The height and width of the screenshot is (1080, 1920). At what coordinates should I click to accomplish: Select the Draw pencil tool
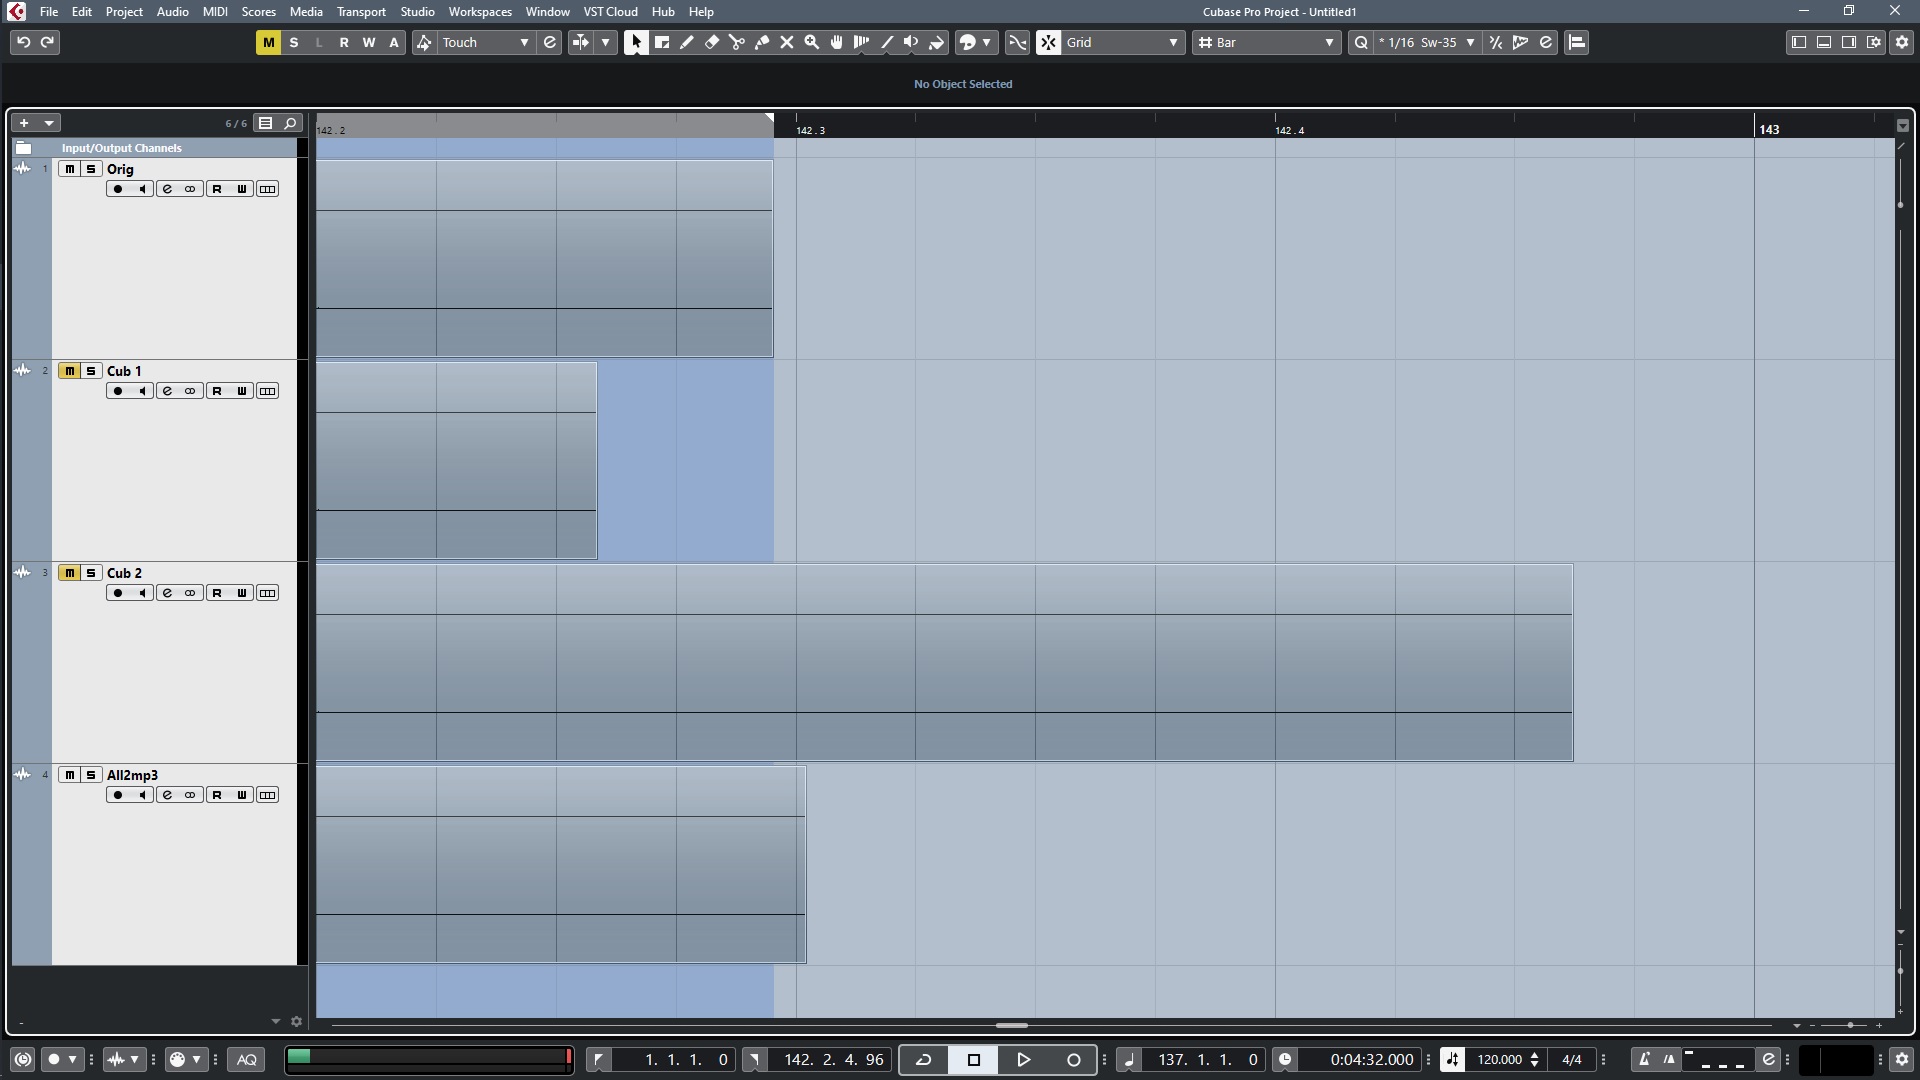click(687, 42)
